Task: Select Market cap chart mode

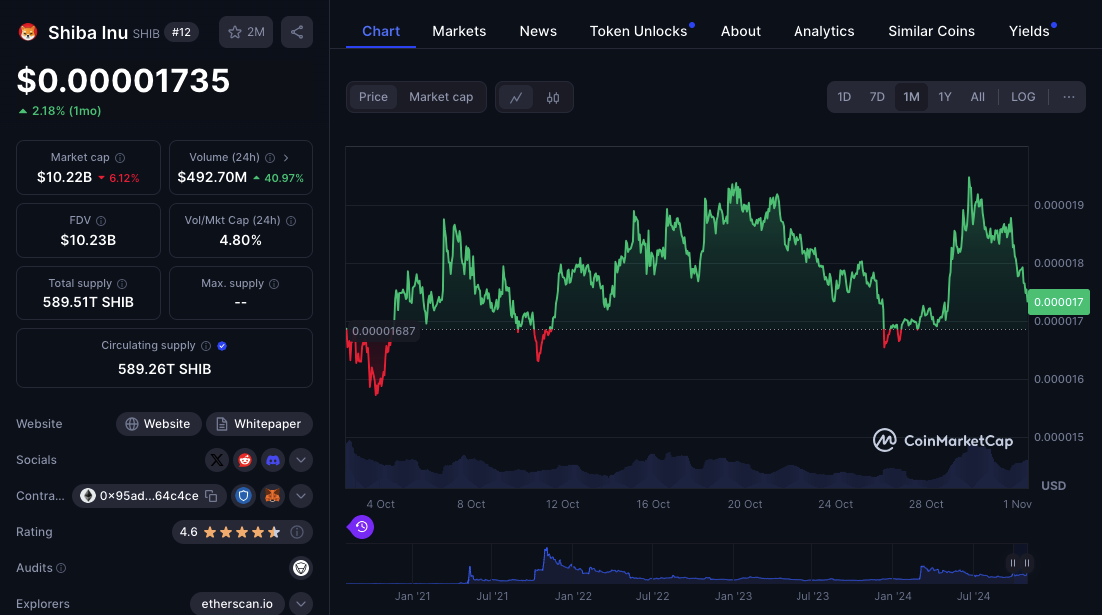Action: tap(441, 97)
